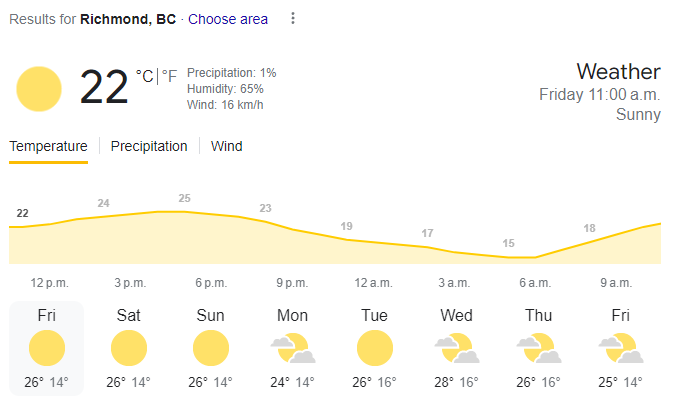
Task: Open the three-dot more options menu
Action: 293,18
